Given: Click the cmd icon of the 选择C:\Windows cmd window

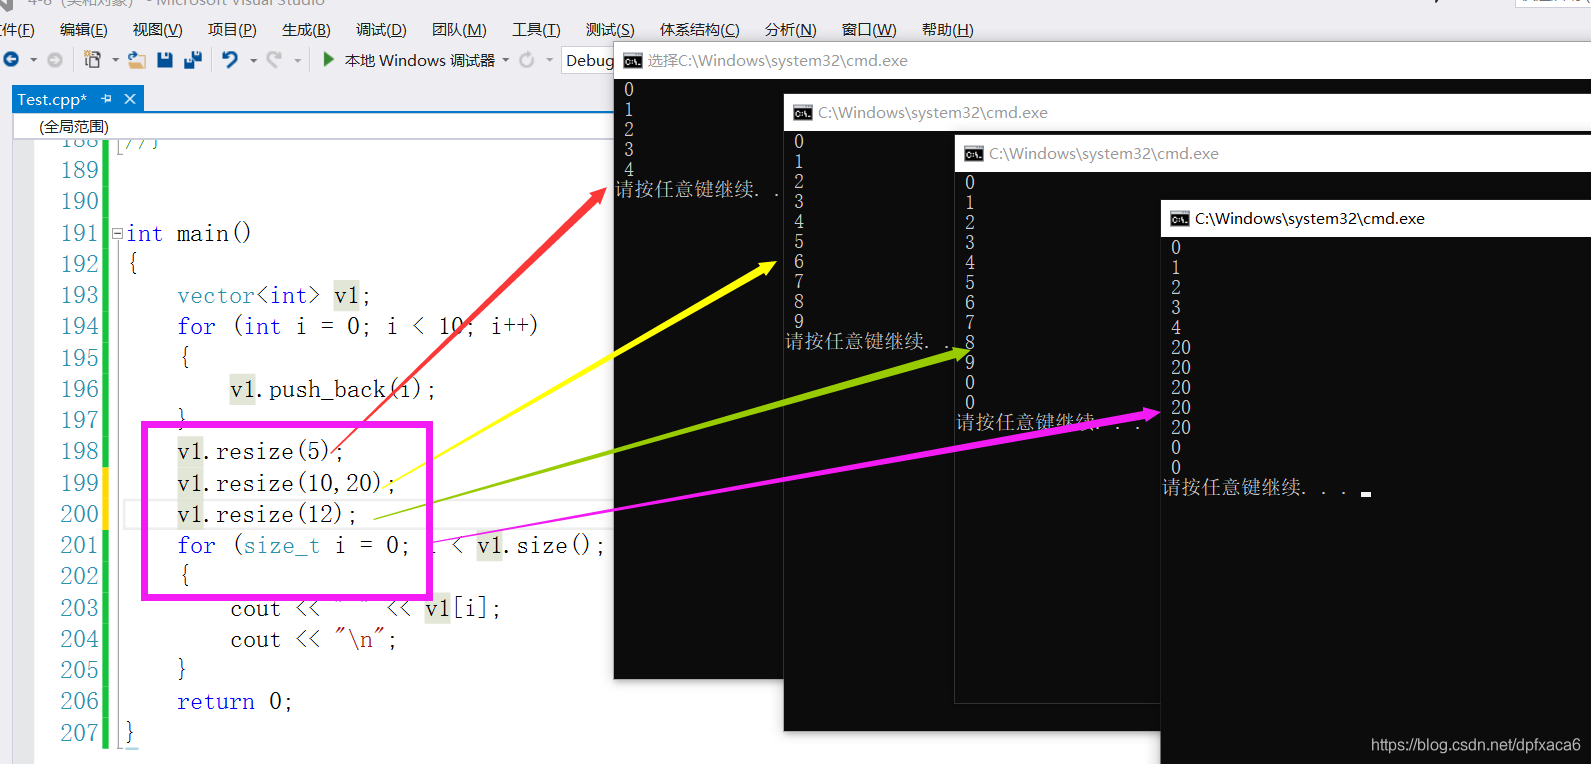Looking at the screenshot, I should (x=632, y=61).
